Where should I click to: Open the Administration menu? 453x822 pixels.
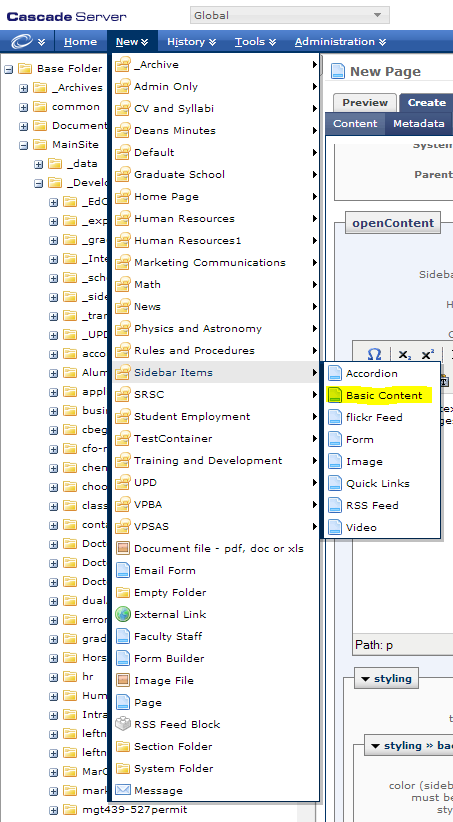[340, 41]
